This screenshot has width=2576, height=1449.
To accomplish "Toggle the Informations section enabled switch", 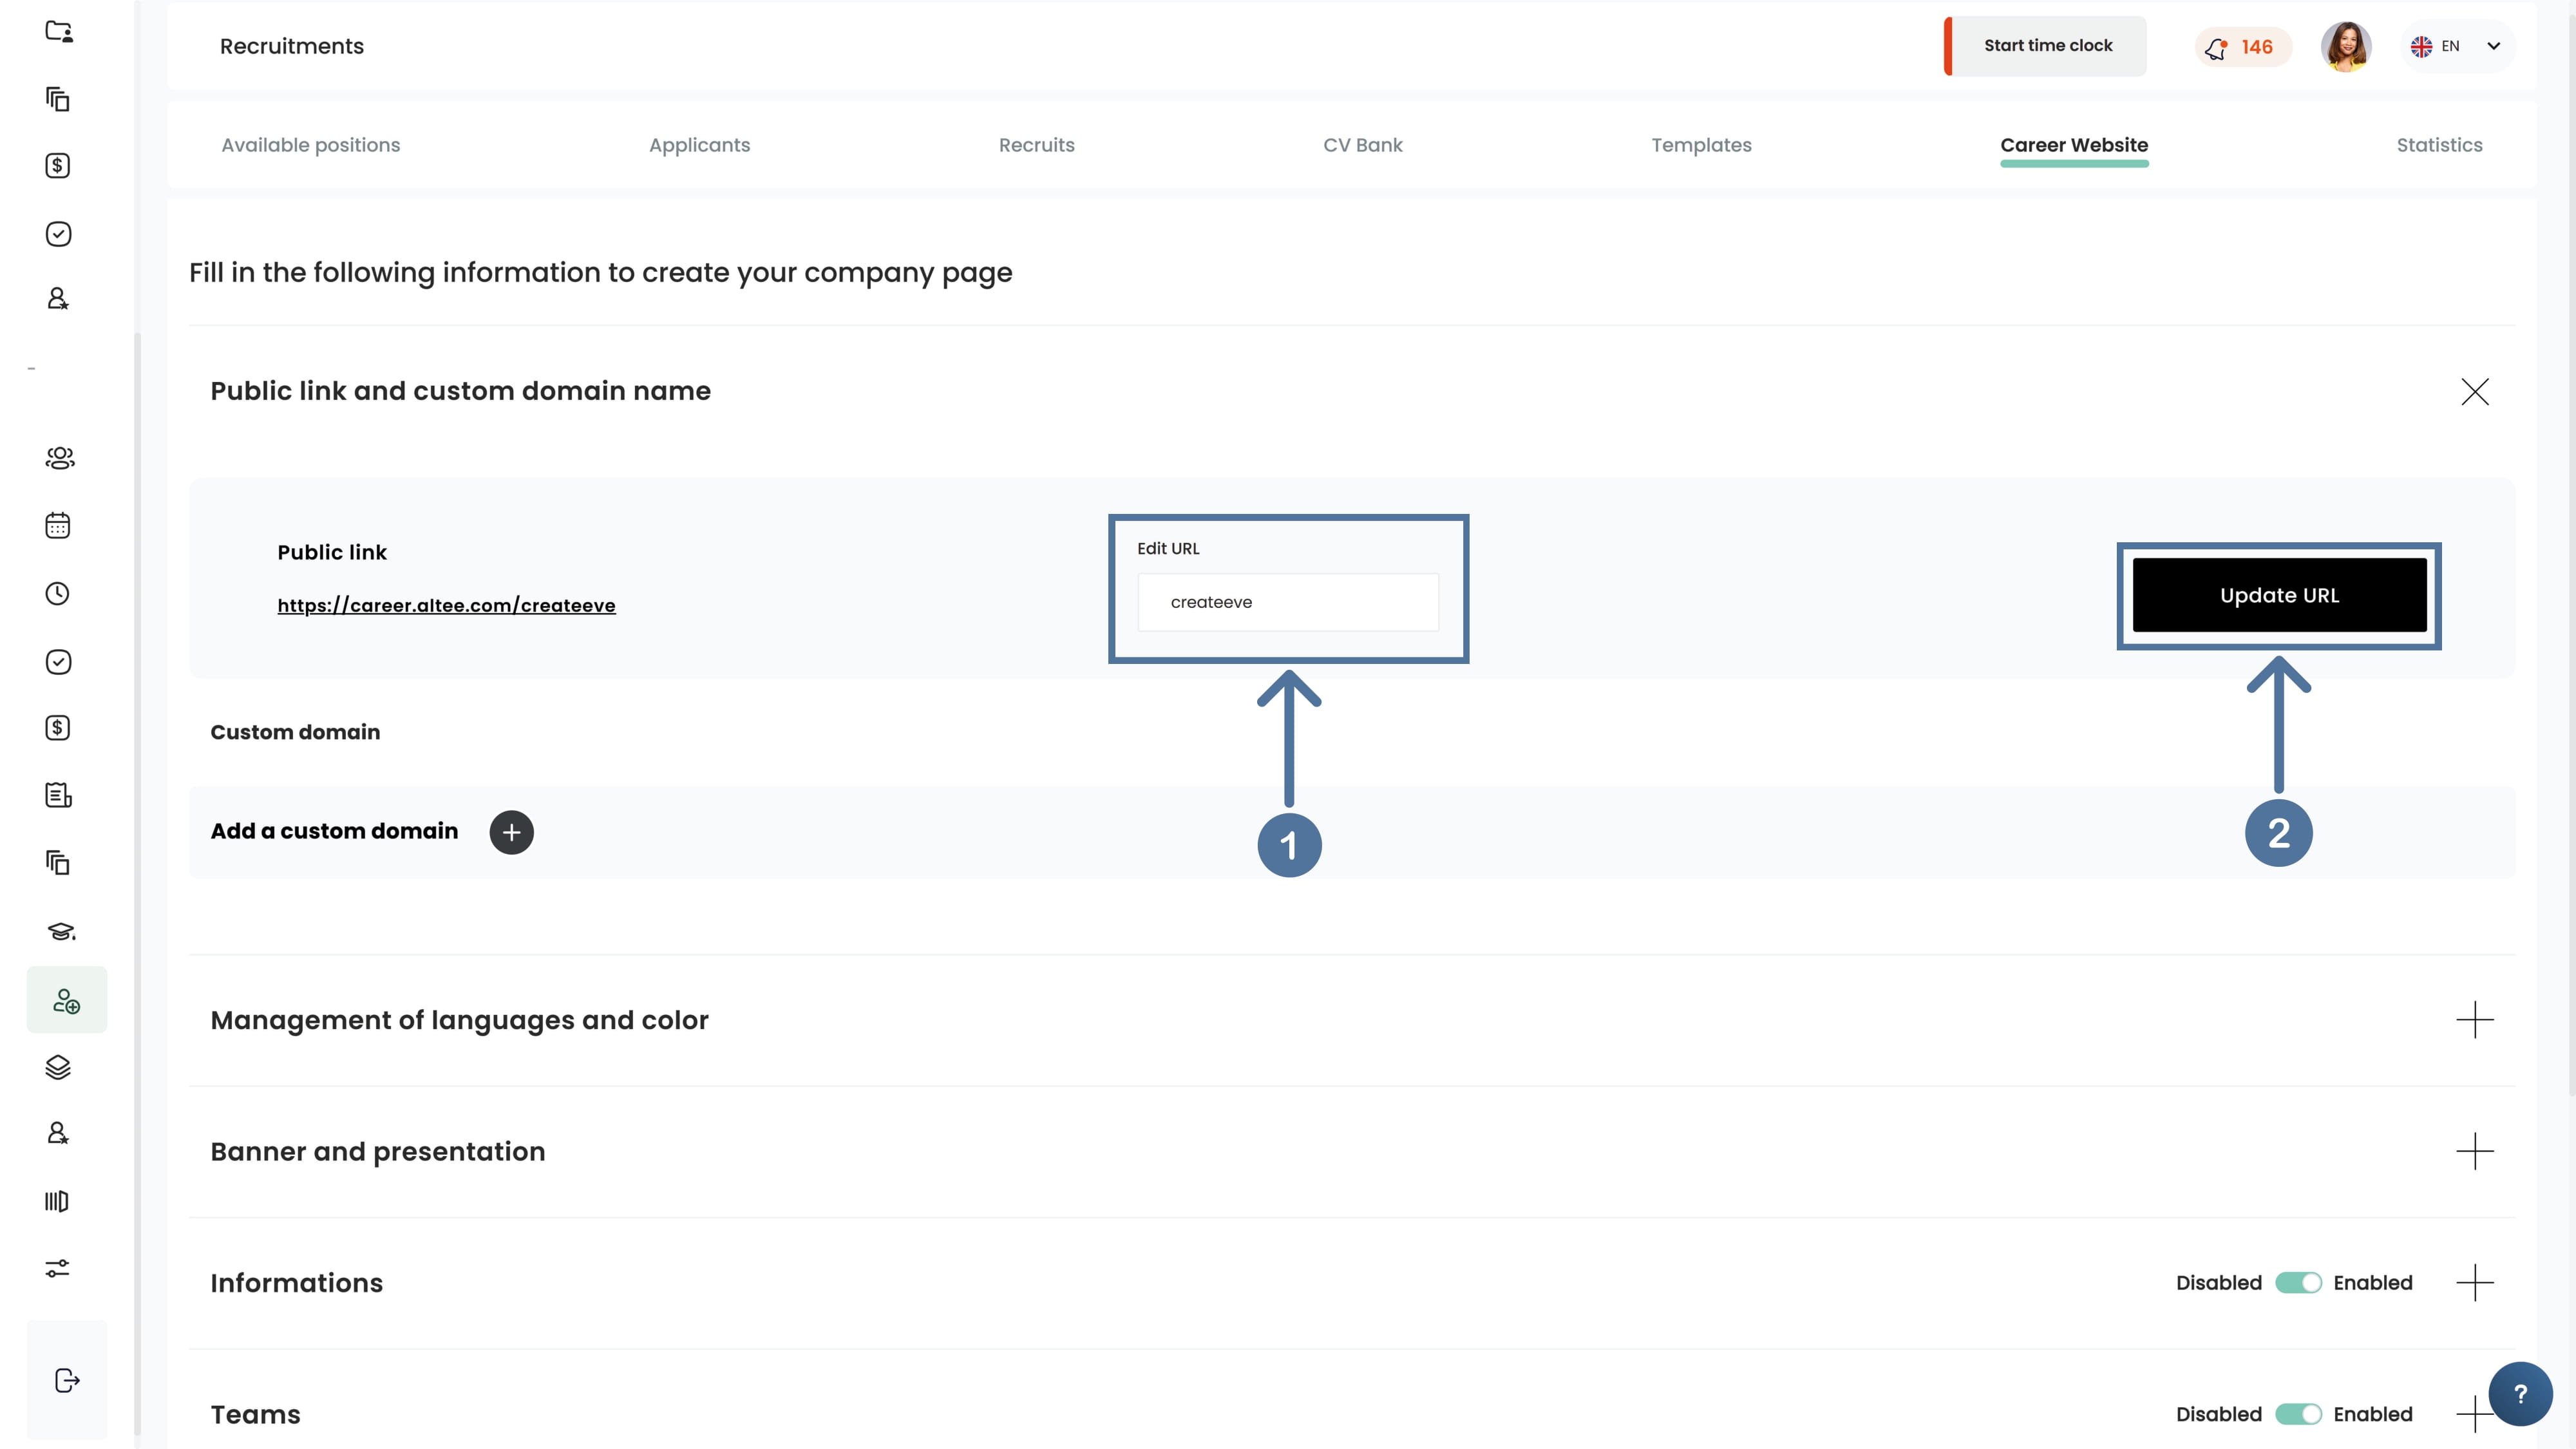I will pos(2298,1283).
